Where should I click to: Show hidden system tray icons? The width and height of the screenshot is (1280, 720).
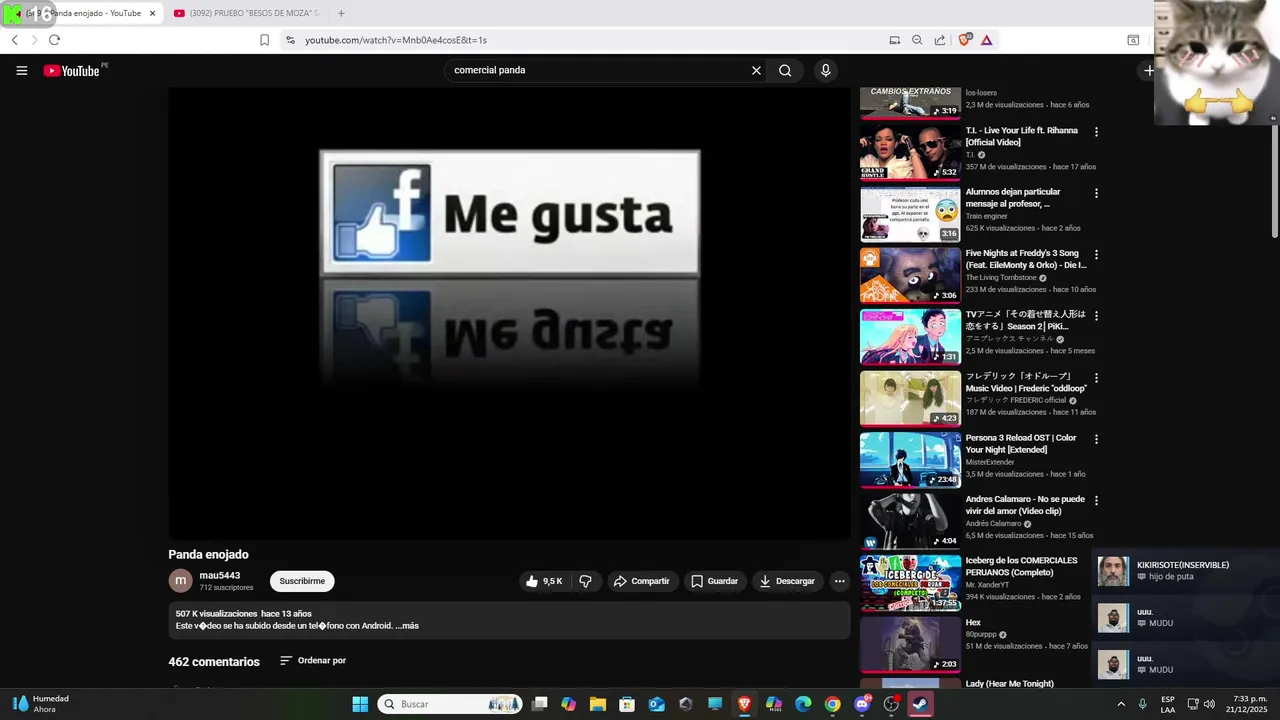point(1121,704)
